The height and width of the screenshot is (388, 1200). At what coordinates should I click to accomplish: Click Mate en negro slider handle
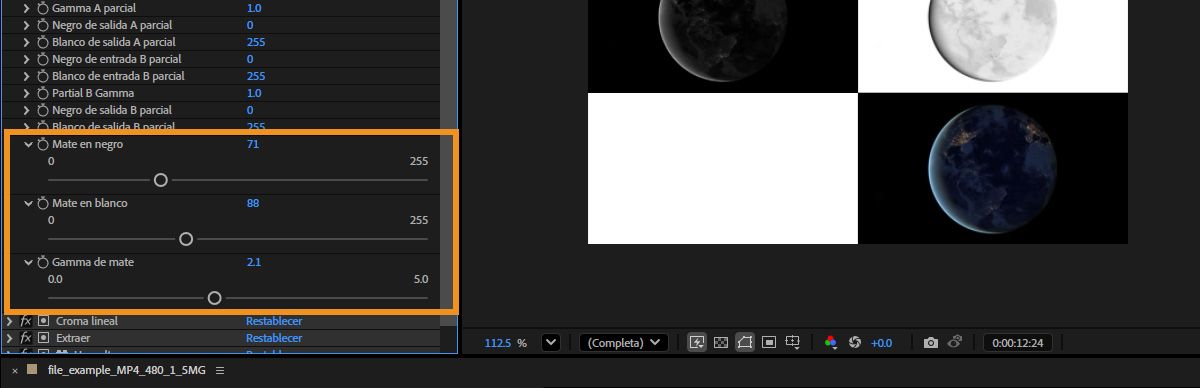pyautogui.click(x=160, y=180)
